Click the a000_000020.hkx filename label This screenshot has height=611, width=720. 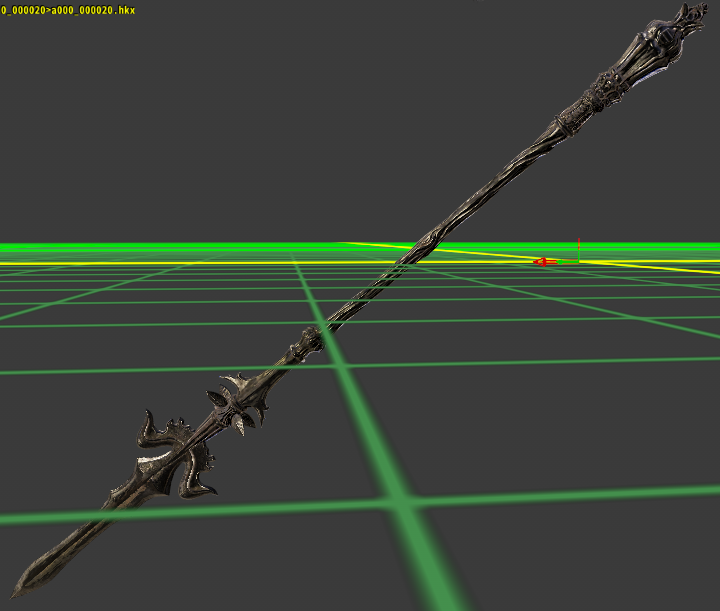[93, 10]
